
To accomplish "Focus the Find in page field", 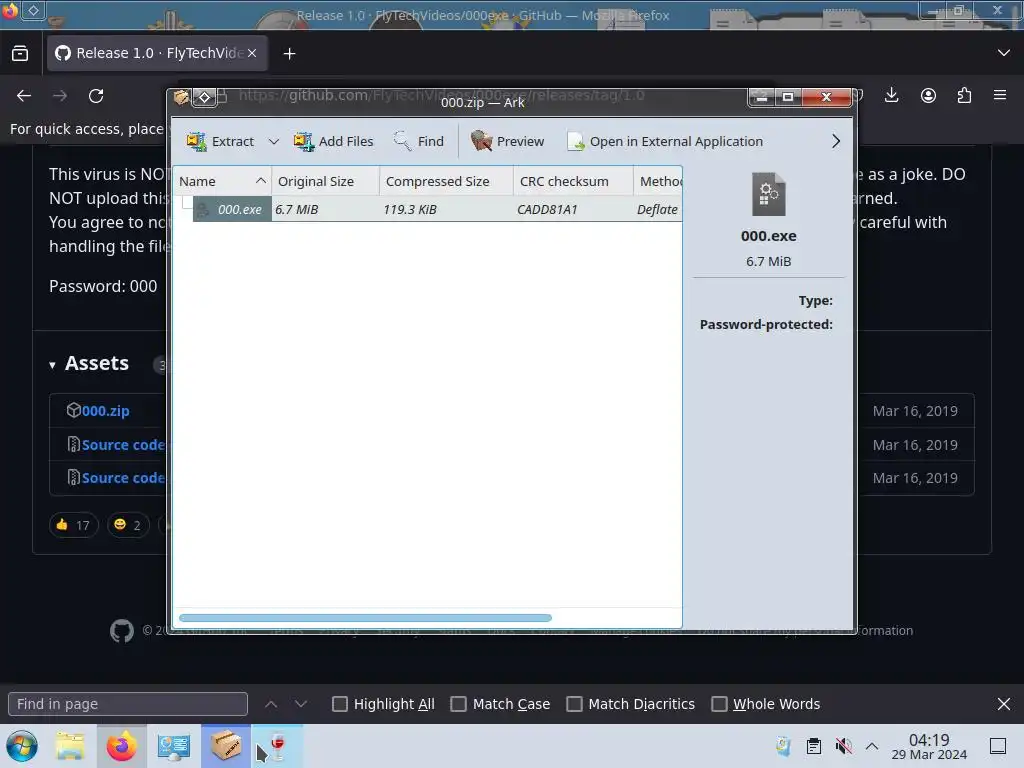I will (128, 704).
